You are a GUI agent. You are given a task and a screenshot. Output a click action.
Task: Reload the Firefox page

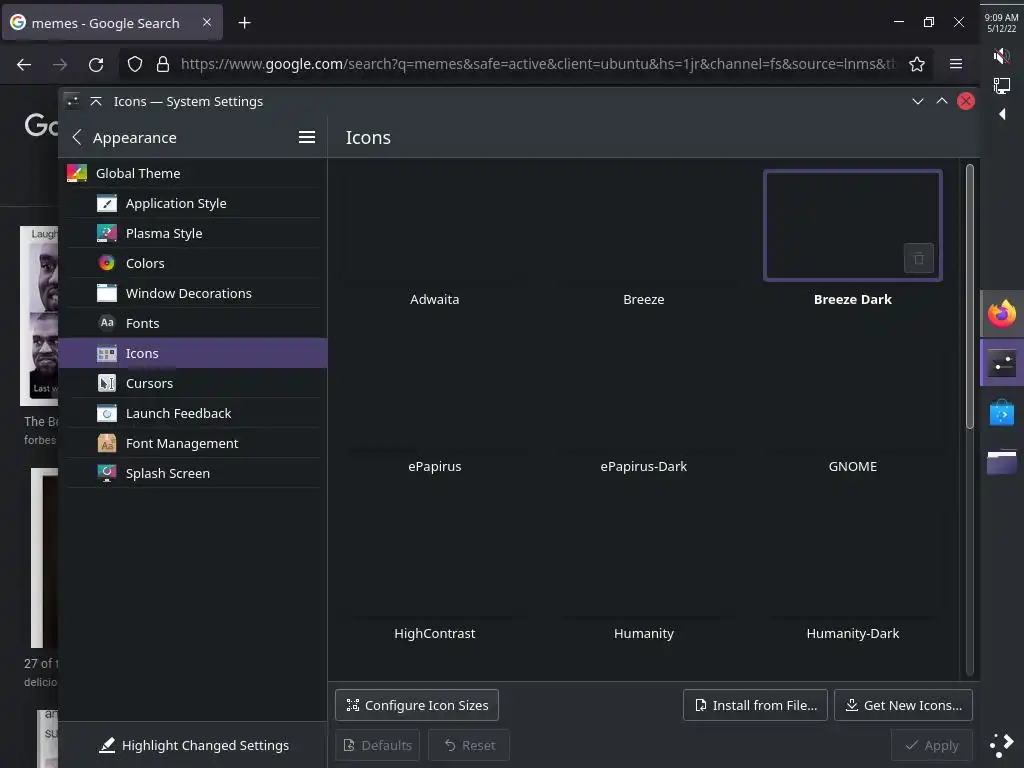96,64
